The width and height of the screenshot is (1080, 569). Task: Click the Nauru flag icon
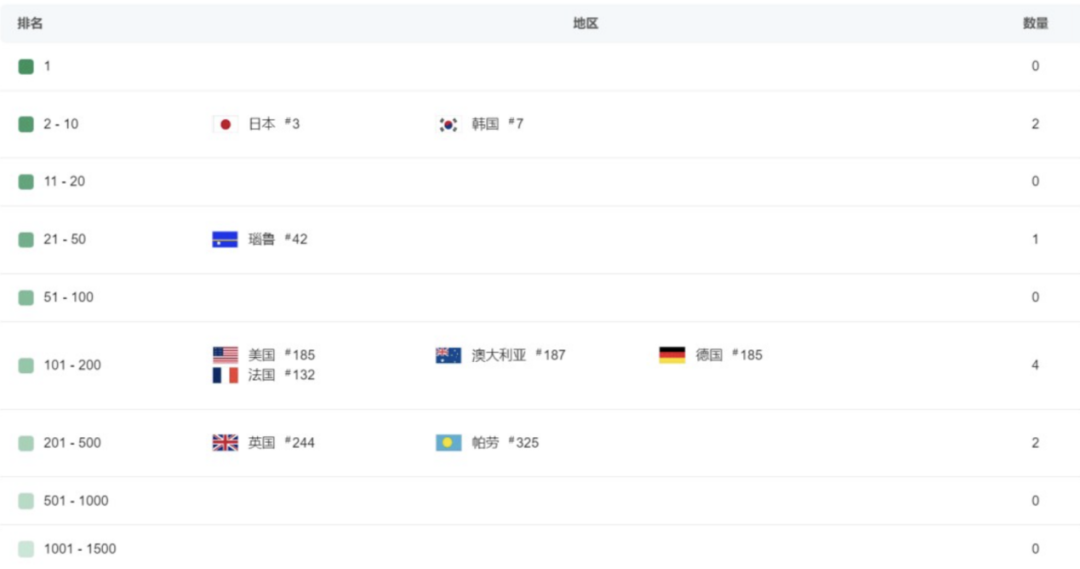(225, 239)
